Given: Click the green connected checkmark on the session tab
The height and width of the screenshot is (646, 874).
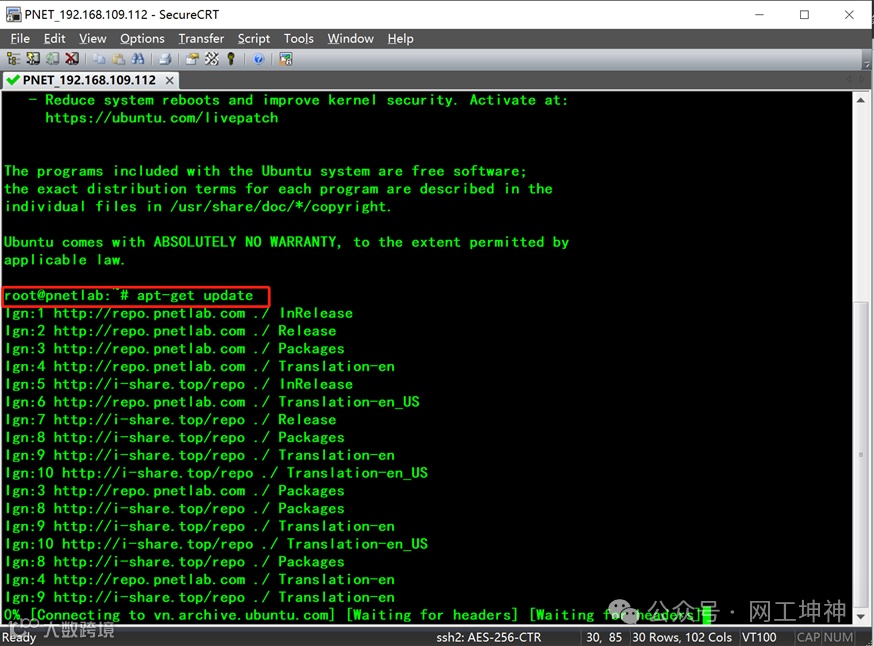Looking at the screenshot, I should (x=13, y=80).
